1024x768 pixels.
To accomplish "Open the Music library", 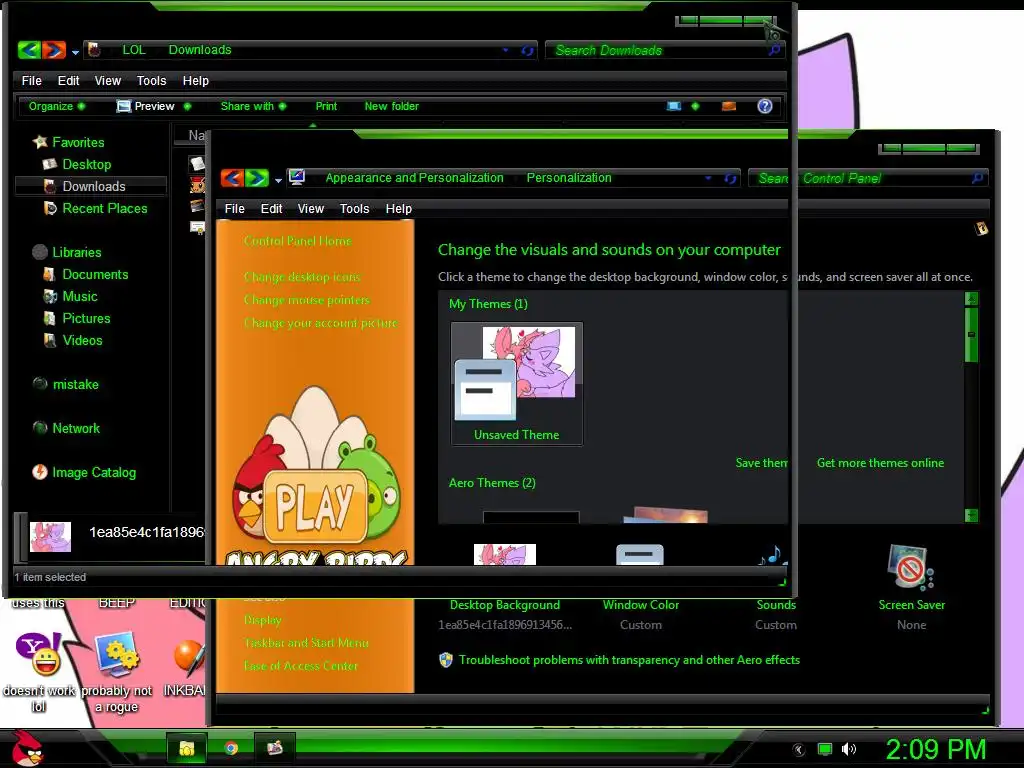I will [x=71, y=296].
